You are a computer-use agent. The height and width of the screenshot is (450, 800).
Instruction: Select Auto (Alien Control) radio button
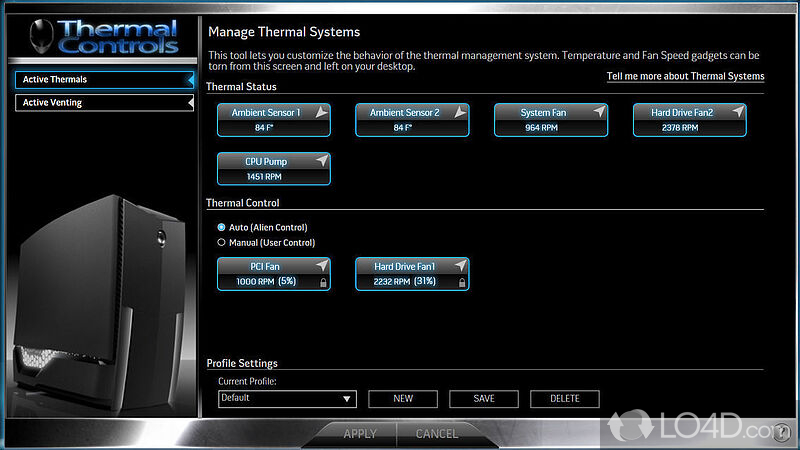(222, 228)
